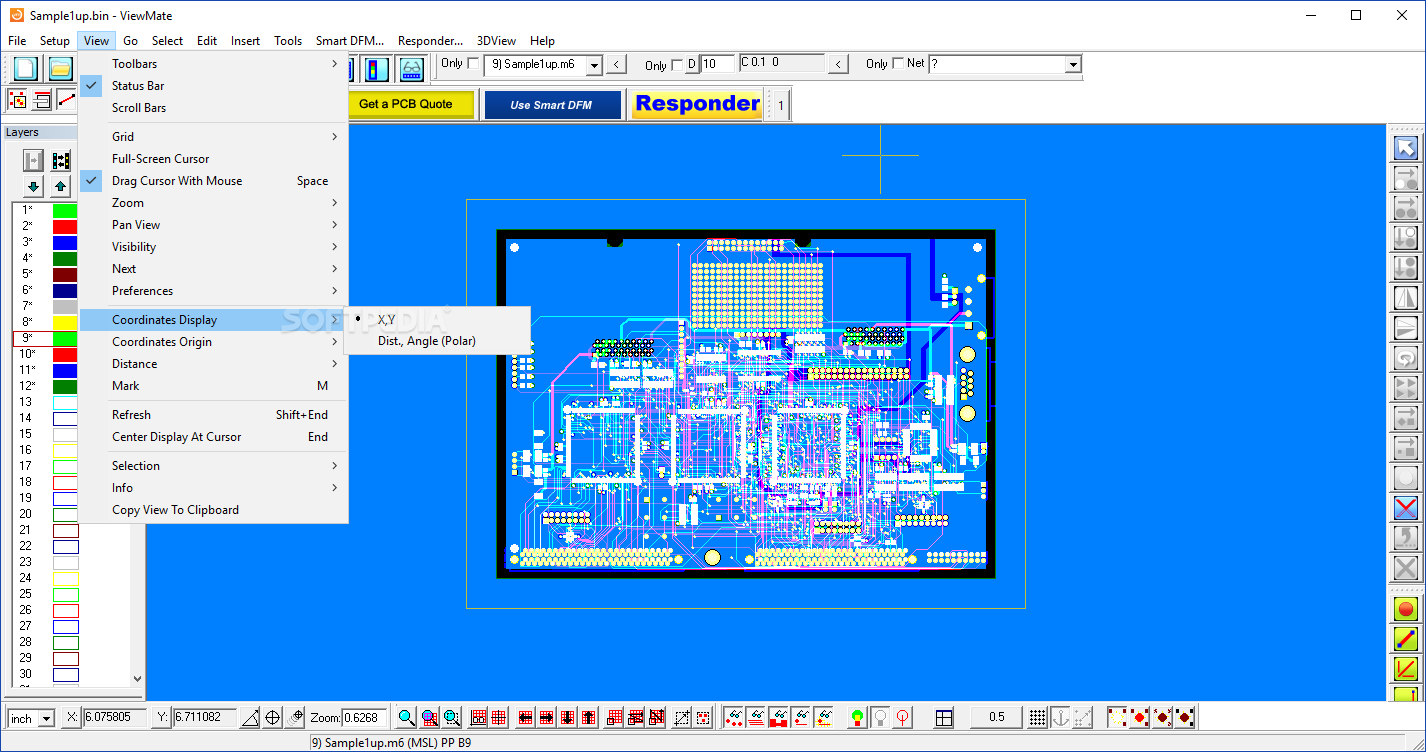
Task: Toggle the Only checkbox beside D field
Action: [x=677, y=65]
